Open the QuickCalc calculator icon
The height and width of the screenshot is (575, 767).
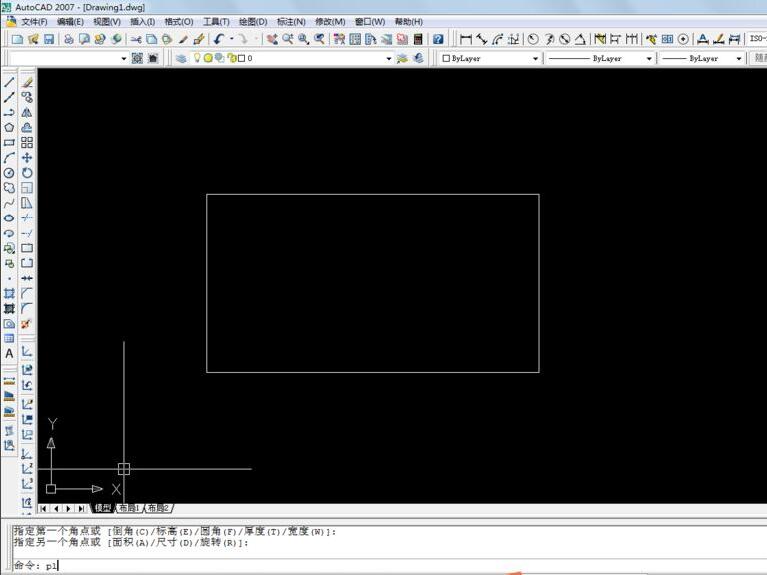click(418, 39)
